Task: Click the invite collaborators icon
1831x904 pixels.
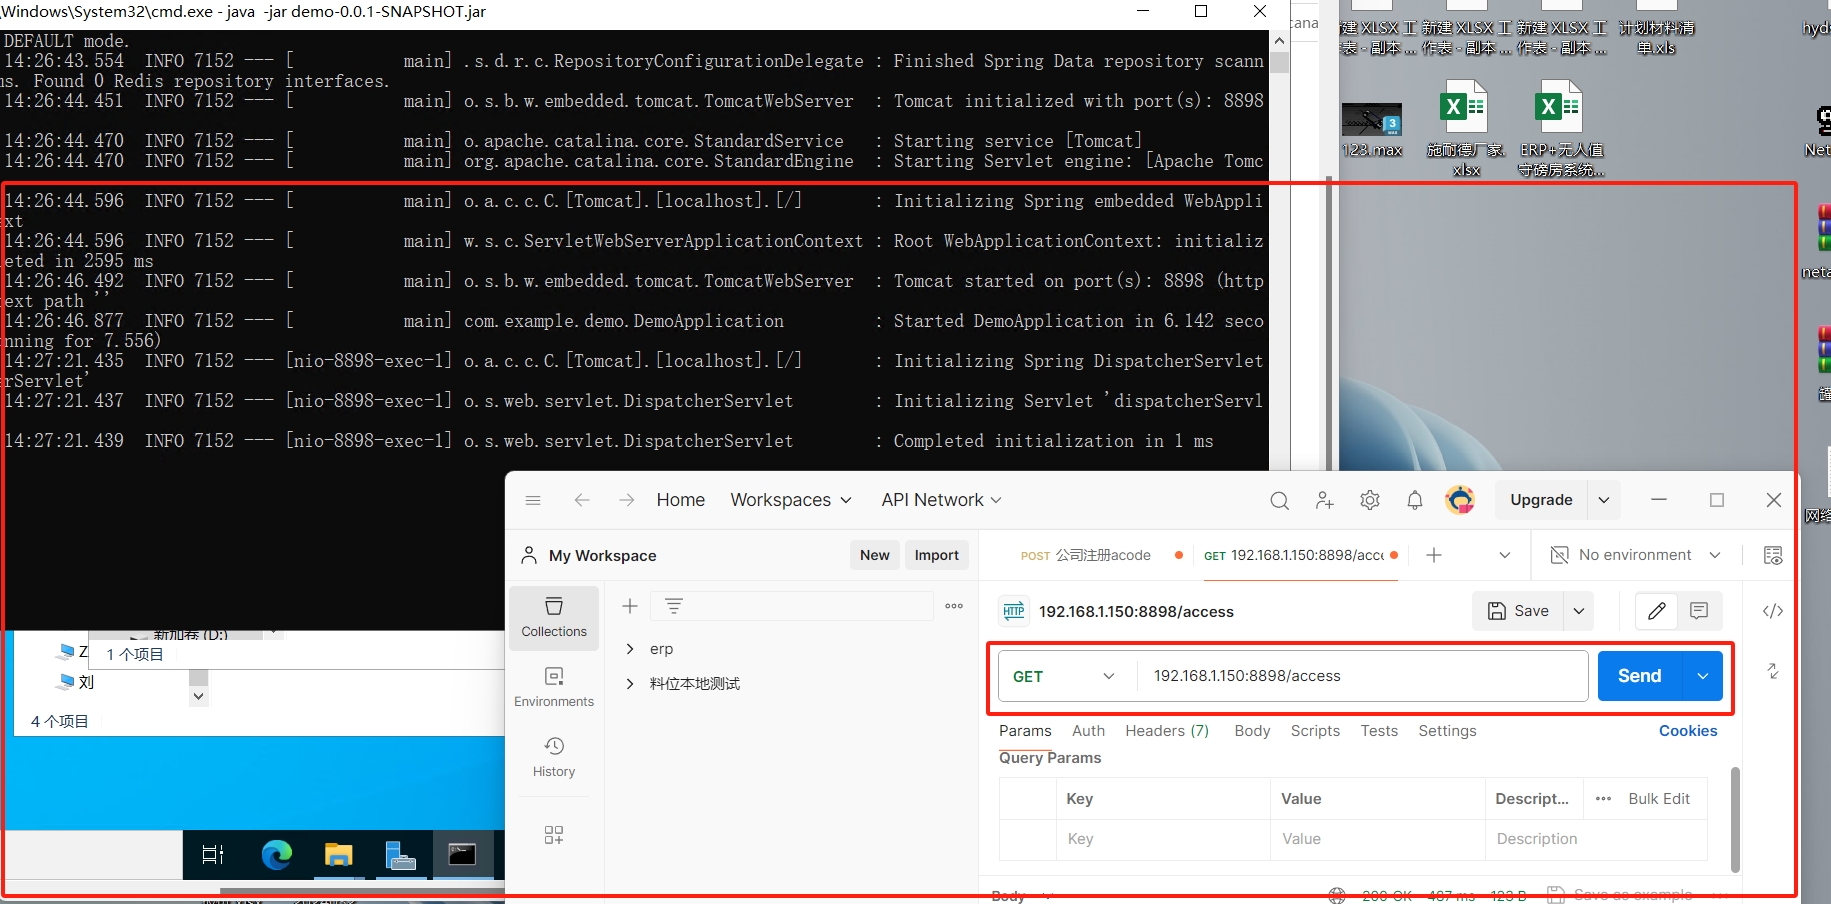Action: click(1325, 500)
